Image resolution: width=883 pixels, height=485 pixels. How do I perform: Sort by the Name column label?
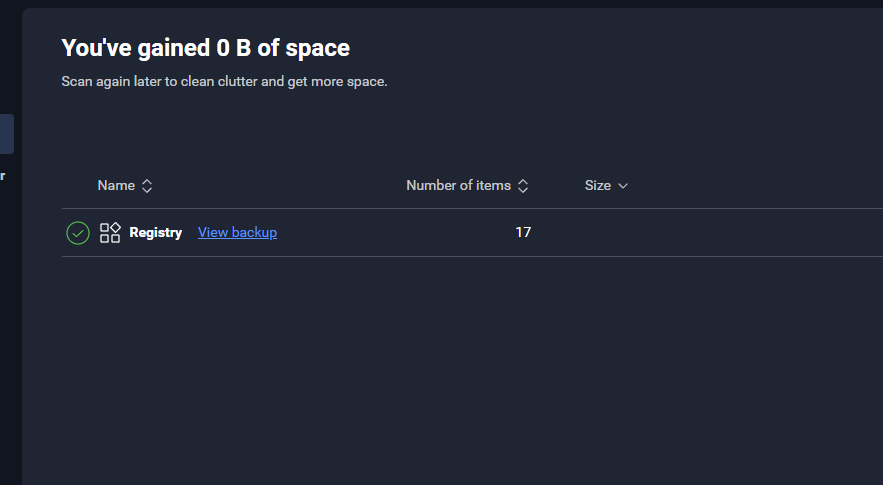pyautogui.click(x=116, y=185)
